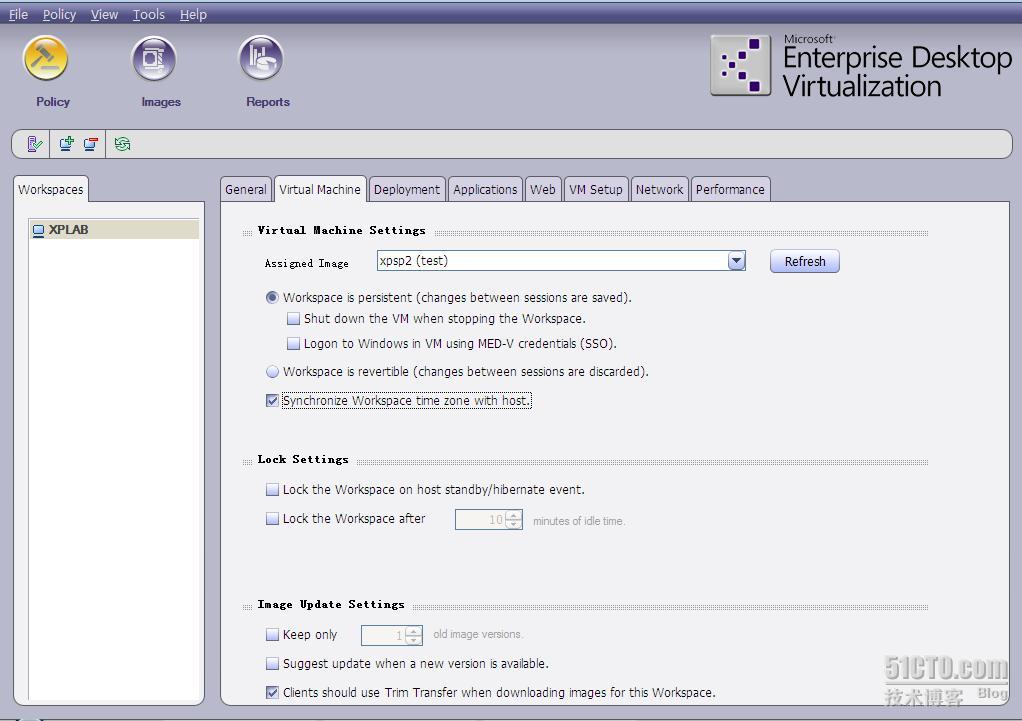This screenshot has width=1022, height=721.
Task: Open the View menu
Action: point(104,14)
